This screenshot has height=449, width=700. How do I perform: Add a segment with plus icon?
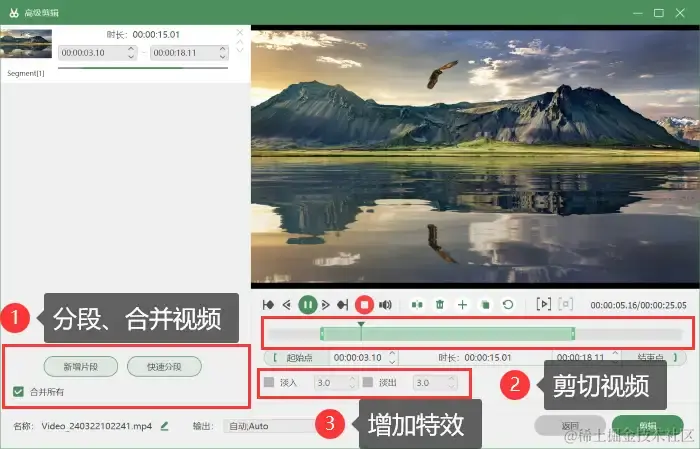pyautogui.click(x=462, y=305)
